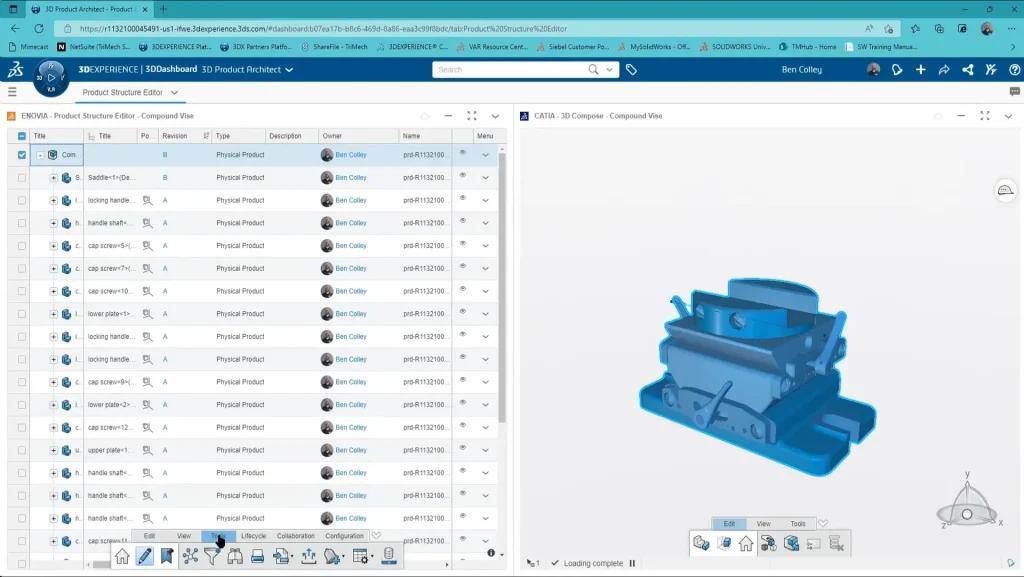The height and width of the screenshot is (577, 1024).
Task: Collapse the Compound Vise root node
Action: (40, 155)
